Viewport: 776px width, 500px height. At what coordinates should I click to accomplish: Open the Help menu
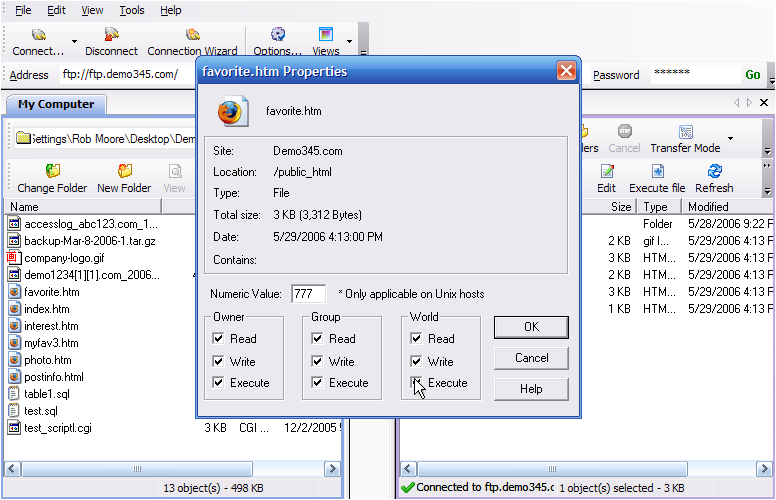(x=171, y=10)
